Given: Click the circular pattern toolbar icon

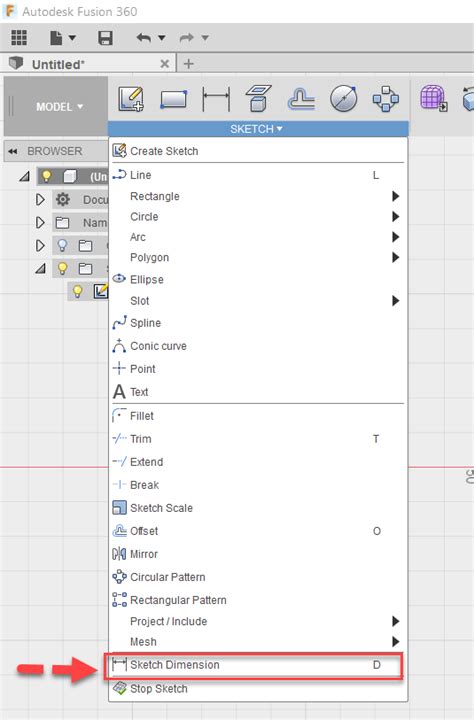Looking at the screenshot, I should [385, 99].
